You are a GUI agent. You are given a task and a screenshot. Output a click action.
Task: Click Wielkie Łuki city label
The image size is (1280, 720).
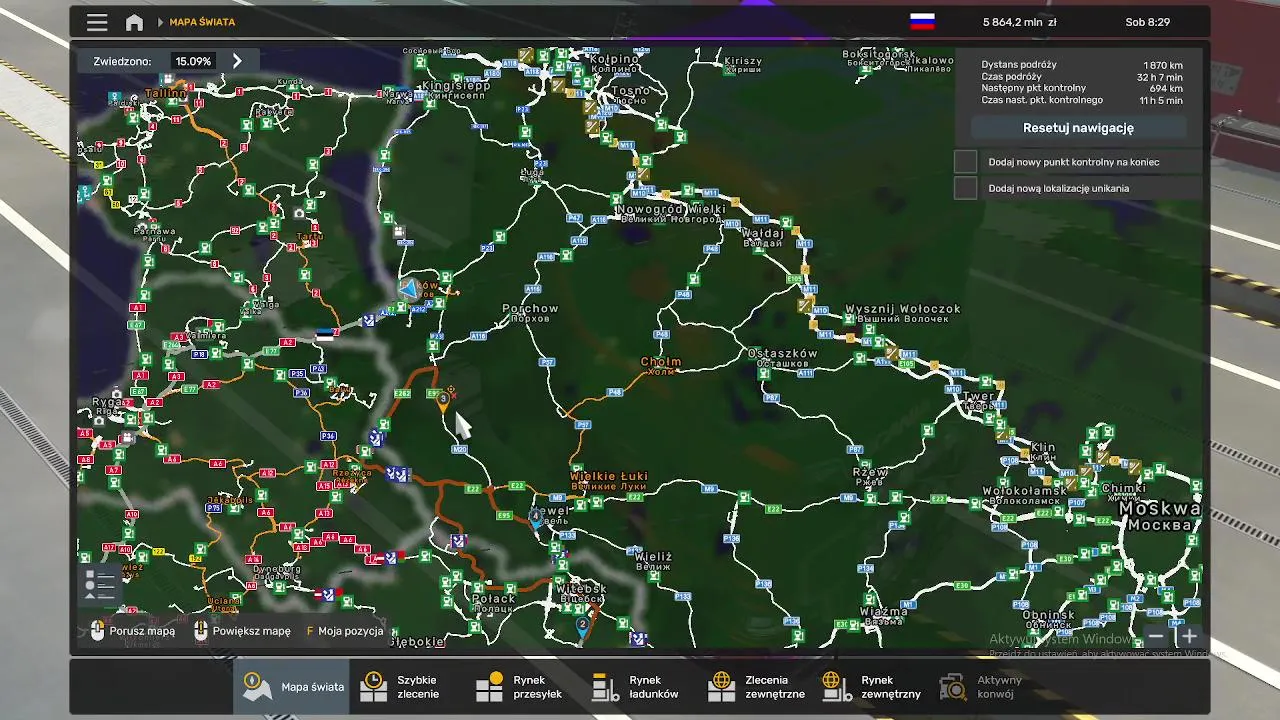tap(609, 477)
